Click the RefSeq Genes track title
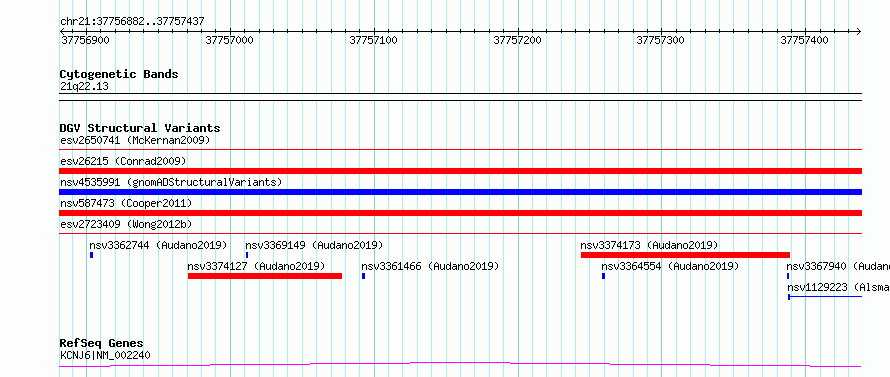The width and height of the screenshot is (890, 377). [x=102, y=344]
